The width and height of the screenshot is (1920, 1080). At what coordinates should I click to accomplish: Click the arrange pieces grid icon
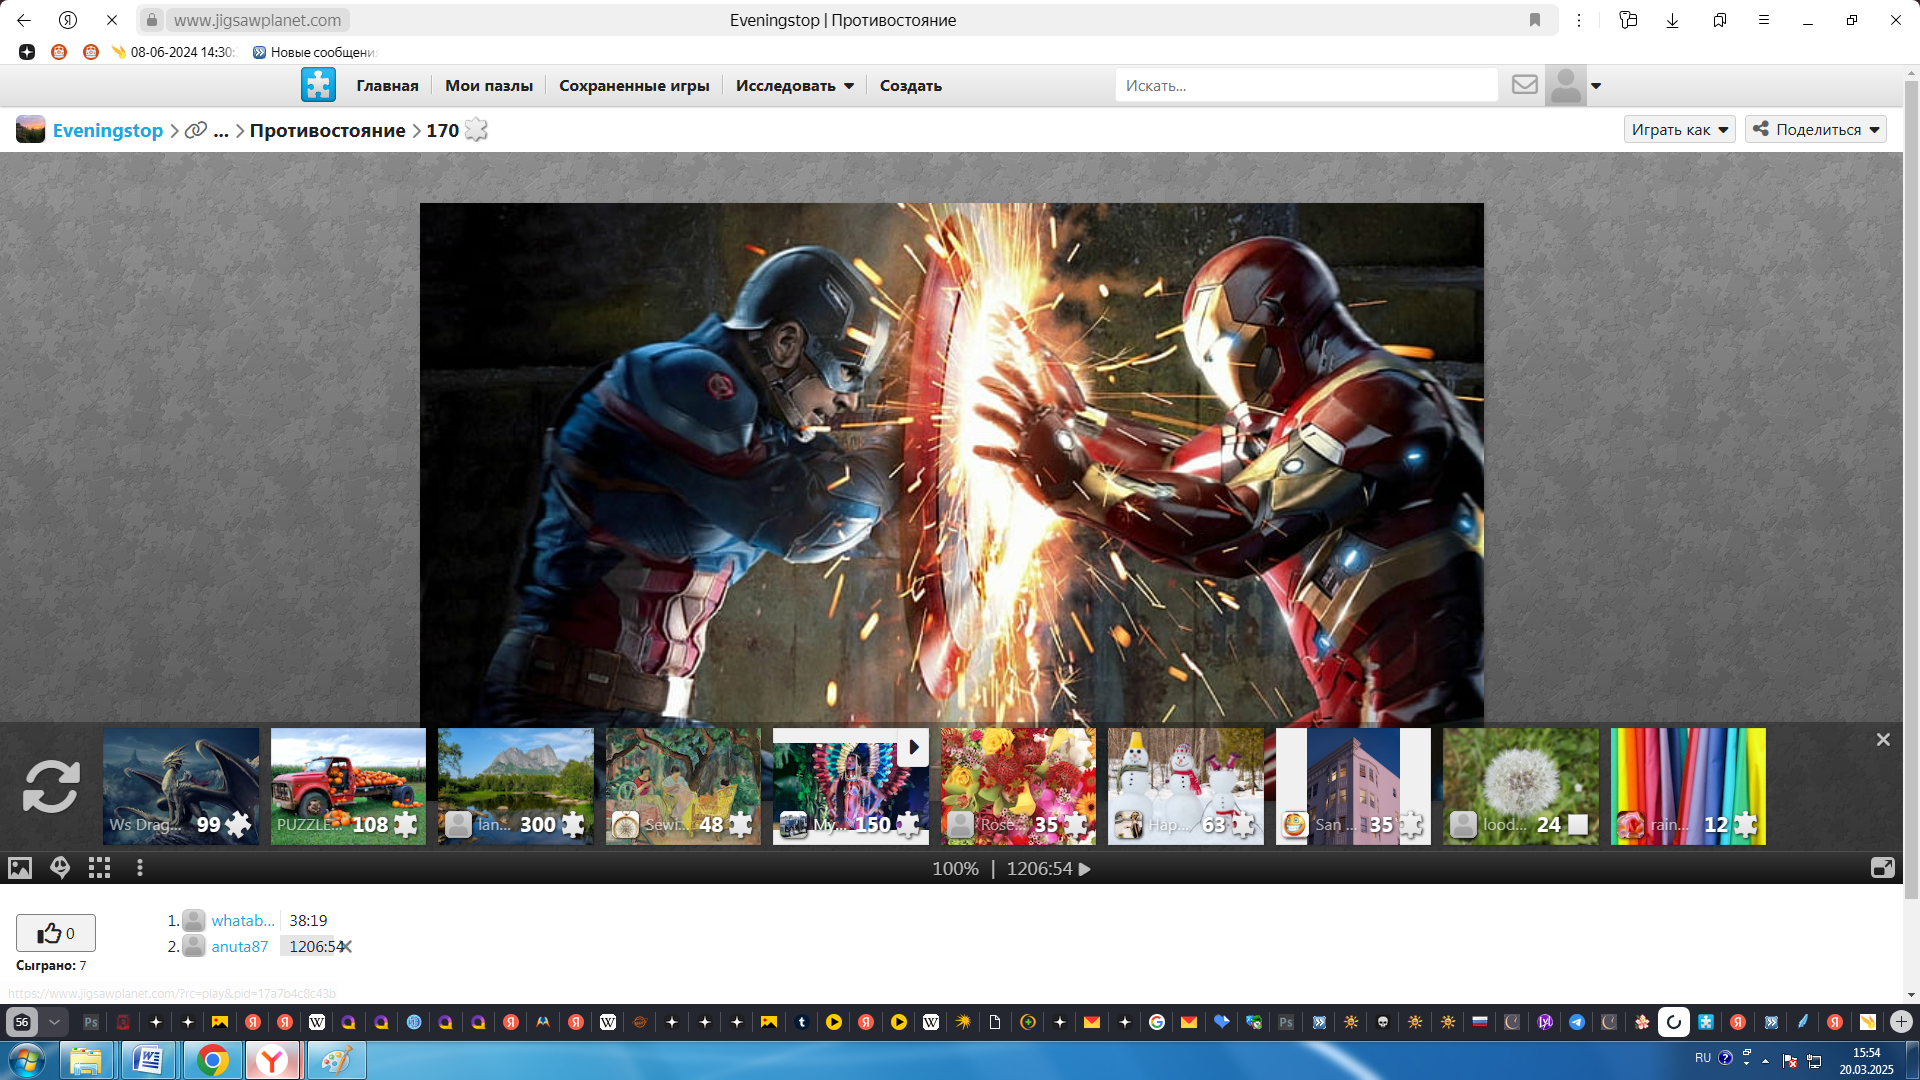[99, 868]
